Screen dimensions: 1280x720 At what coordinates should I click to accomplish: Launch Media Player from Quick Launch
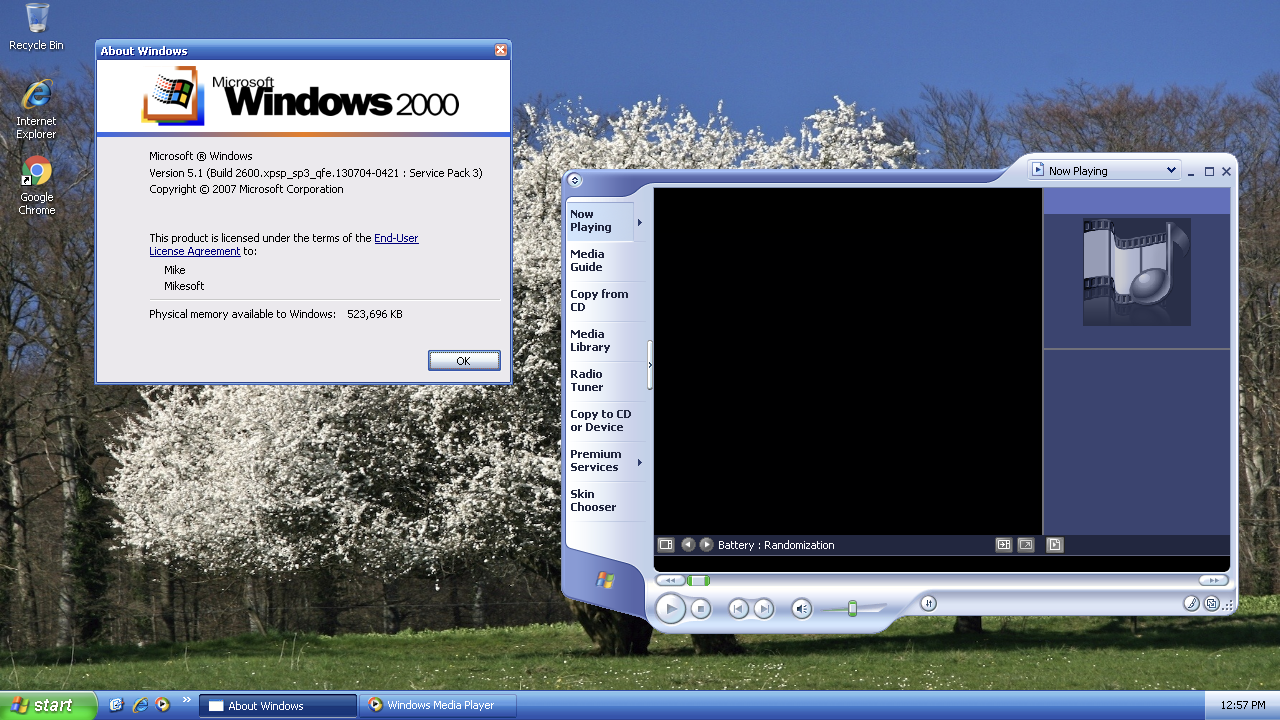click(x=163, y=705)
